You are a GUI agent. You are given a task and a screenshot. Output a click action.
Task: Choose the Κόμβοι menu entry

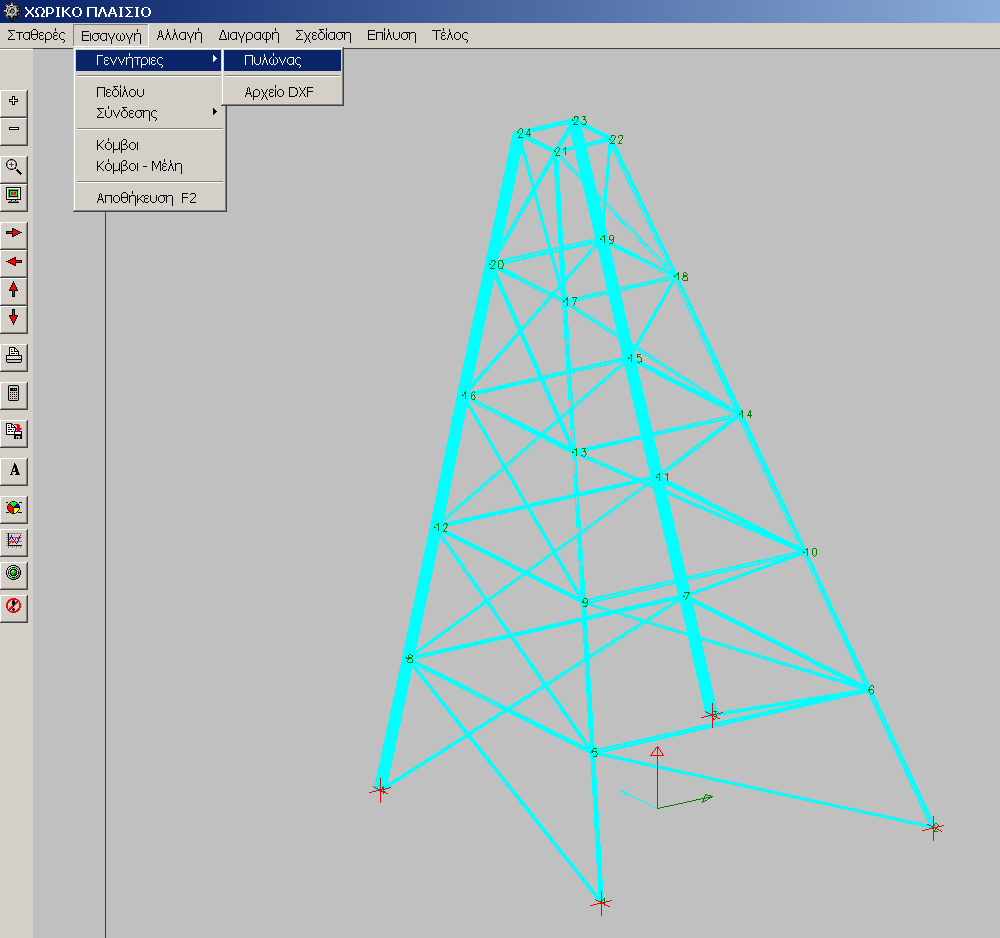point(149,145)
